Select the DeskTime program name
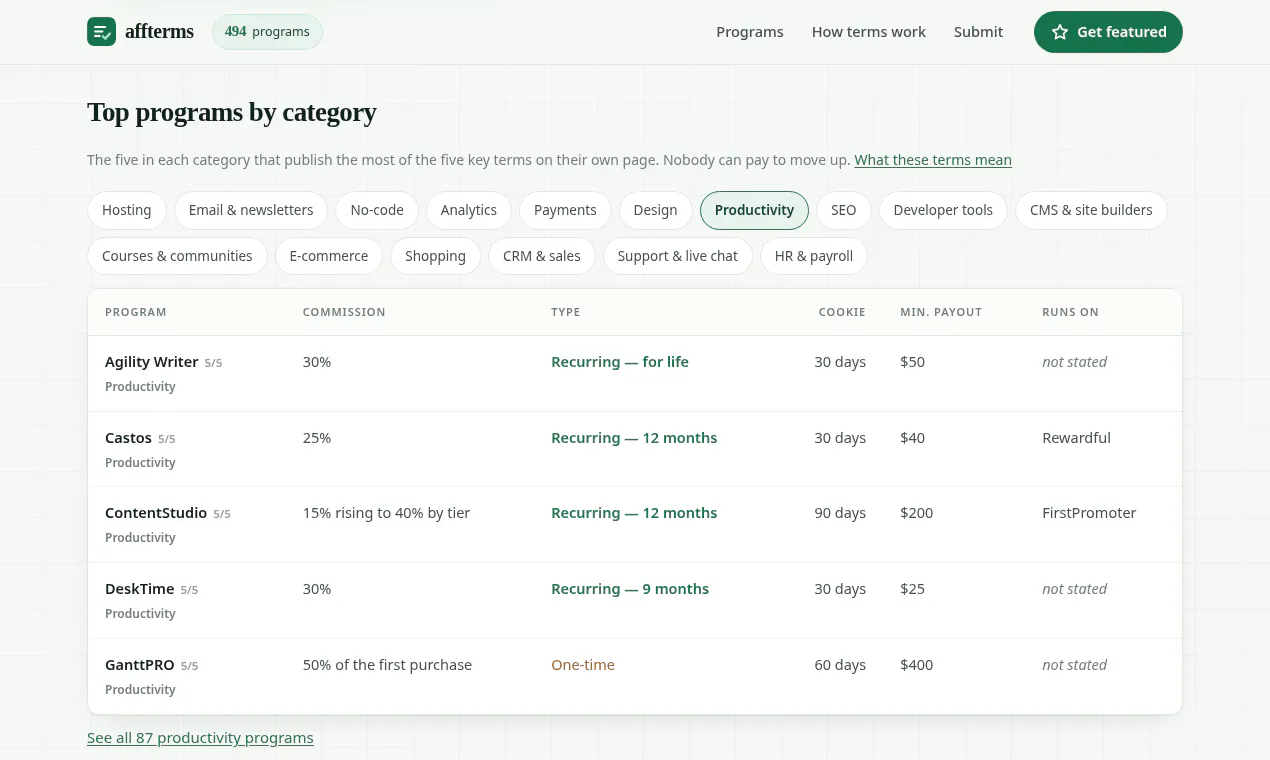 (x=140, y=589)
